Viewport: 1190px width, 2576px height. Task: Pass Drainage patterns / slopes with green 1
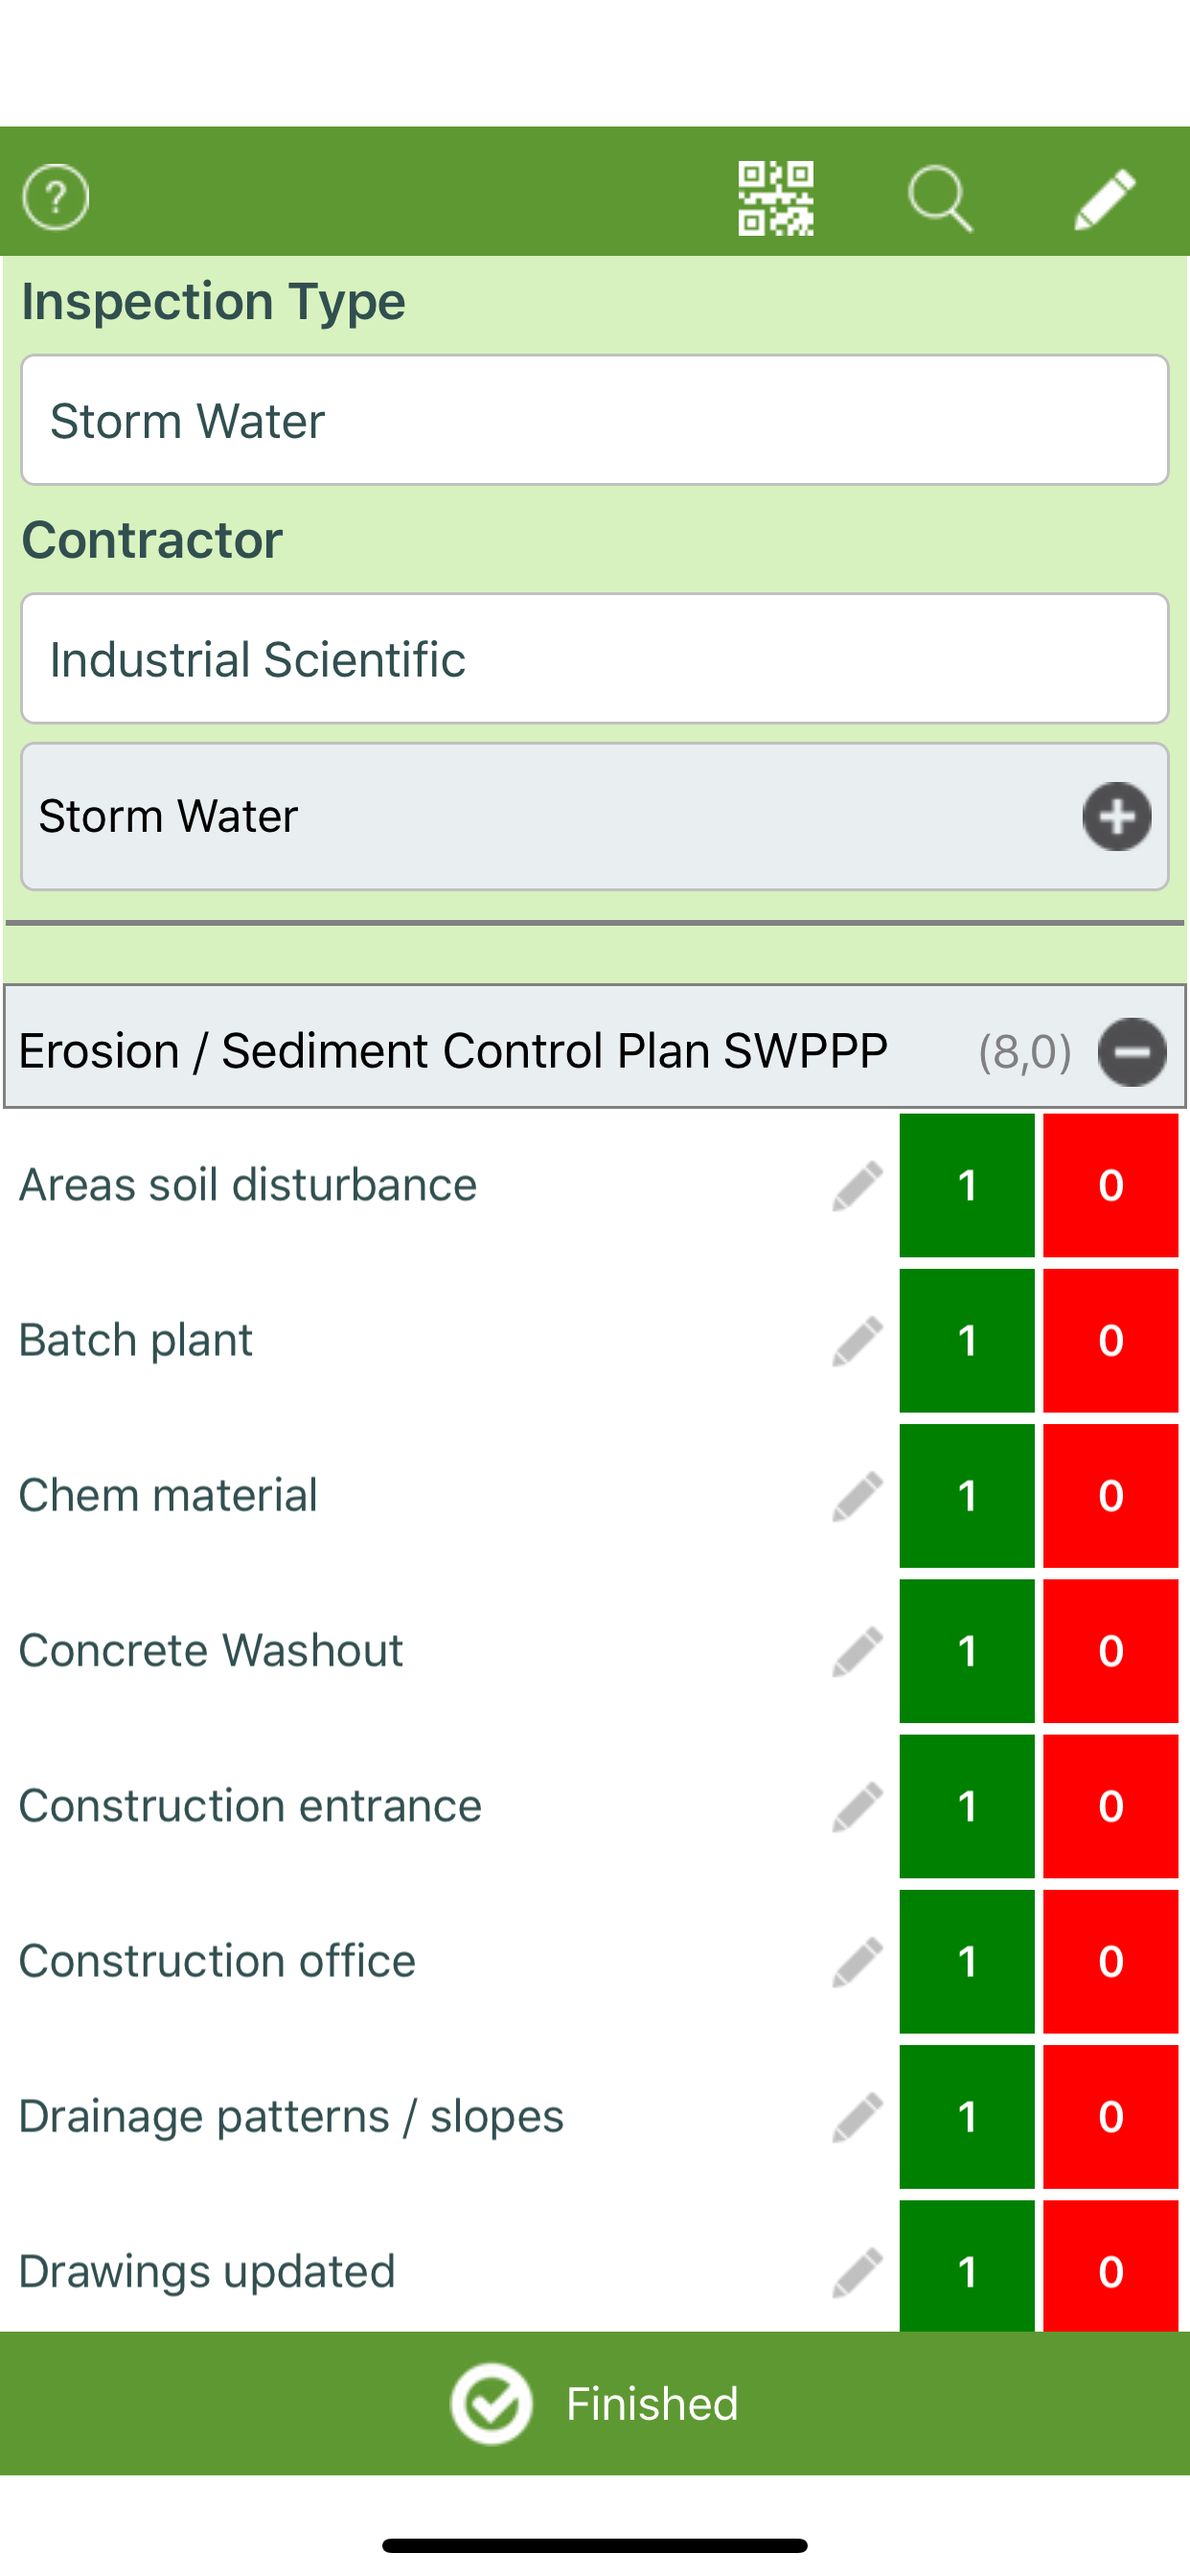[x=966, y=2117]
